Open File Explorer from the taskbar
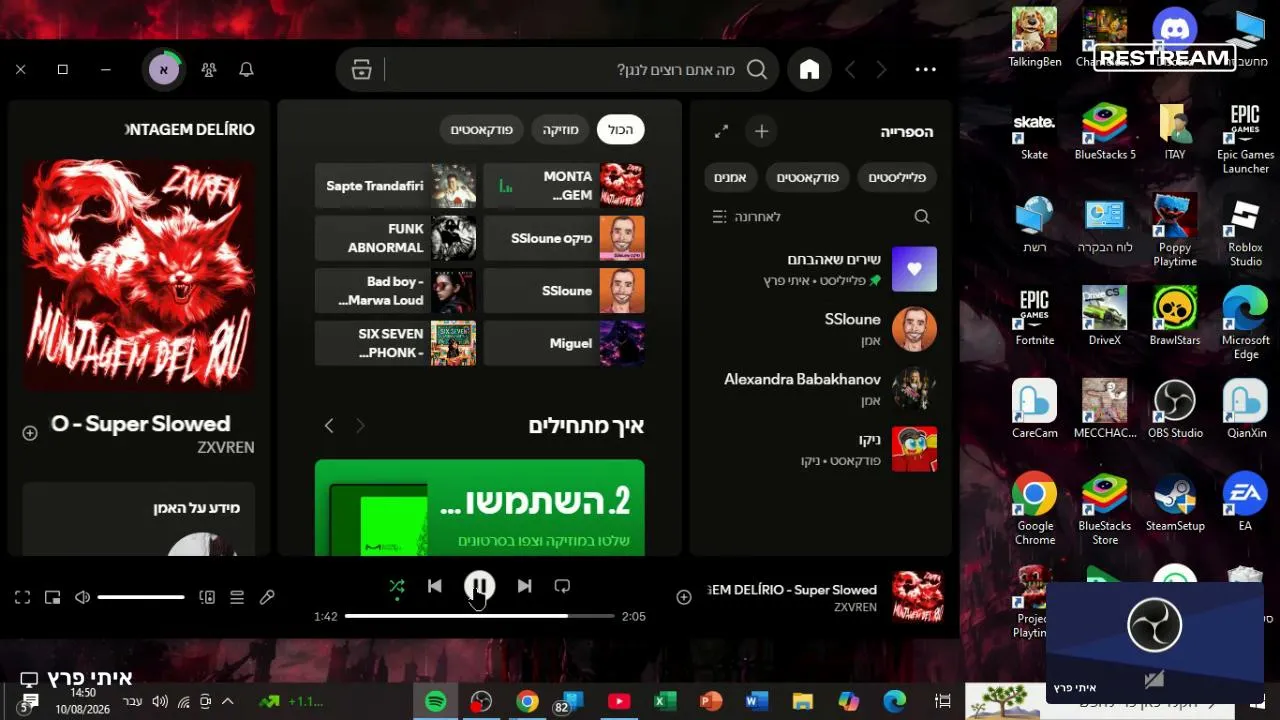 [802, 702]
